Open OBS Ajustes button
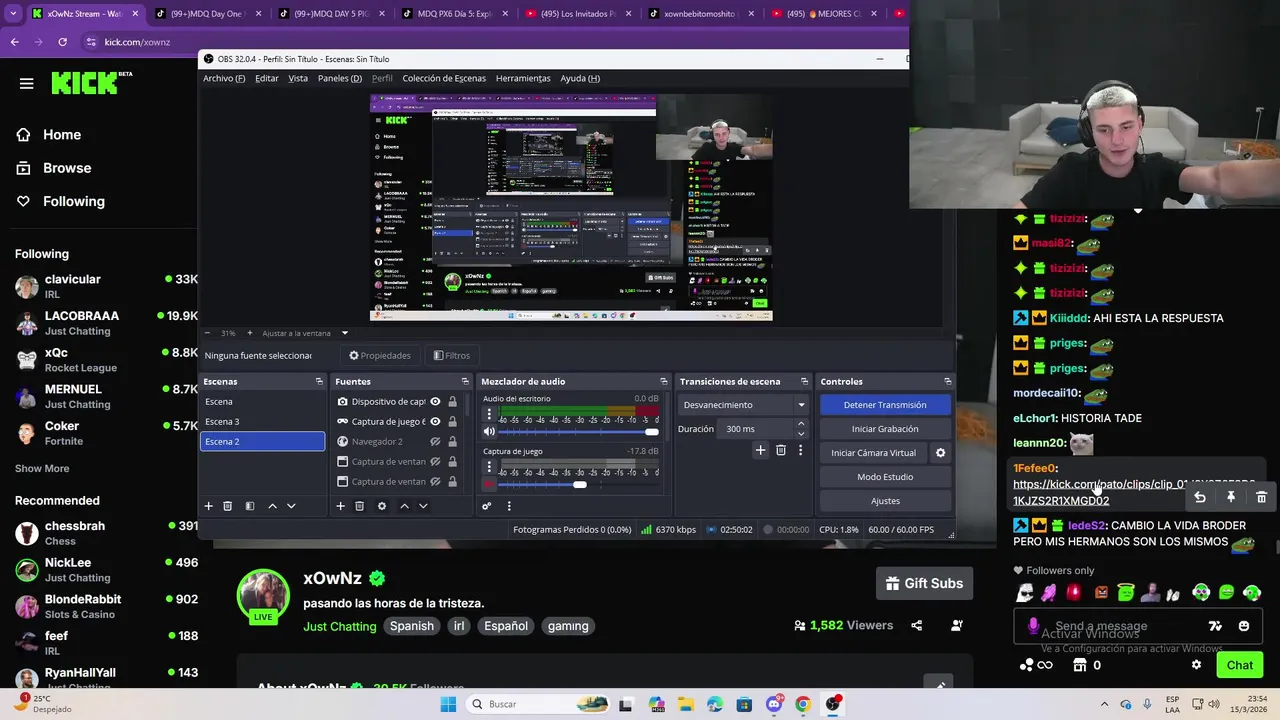Image resolution: width=1280 pixels, height=720 pixels. 885,501
